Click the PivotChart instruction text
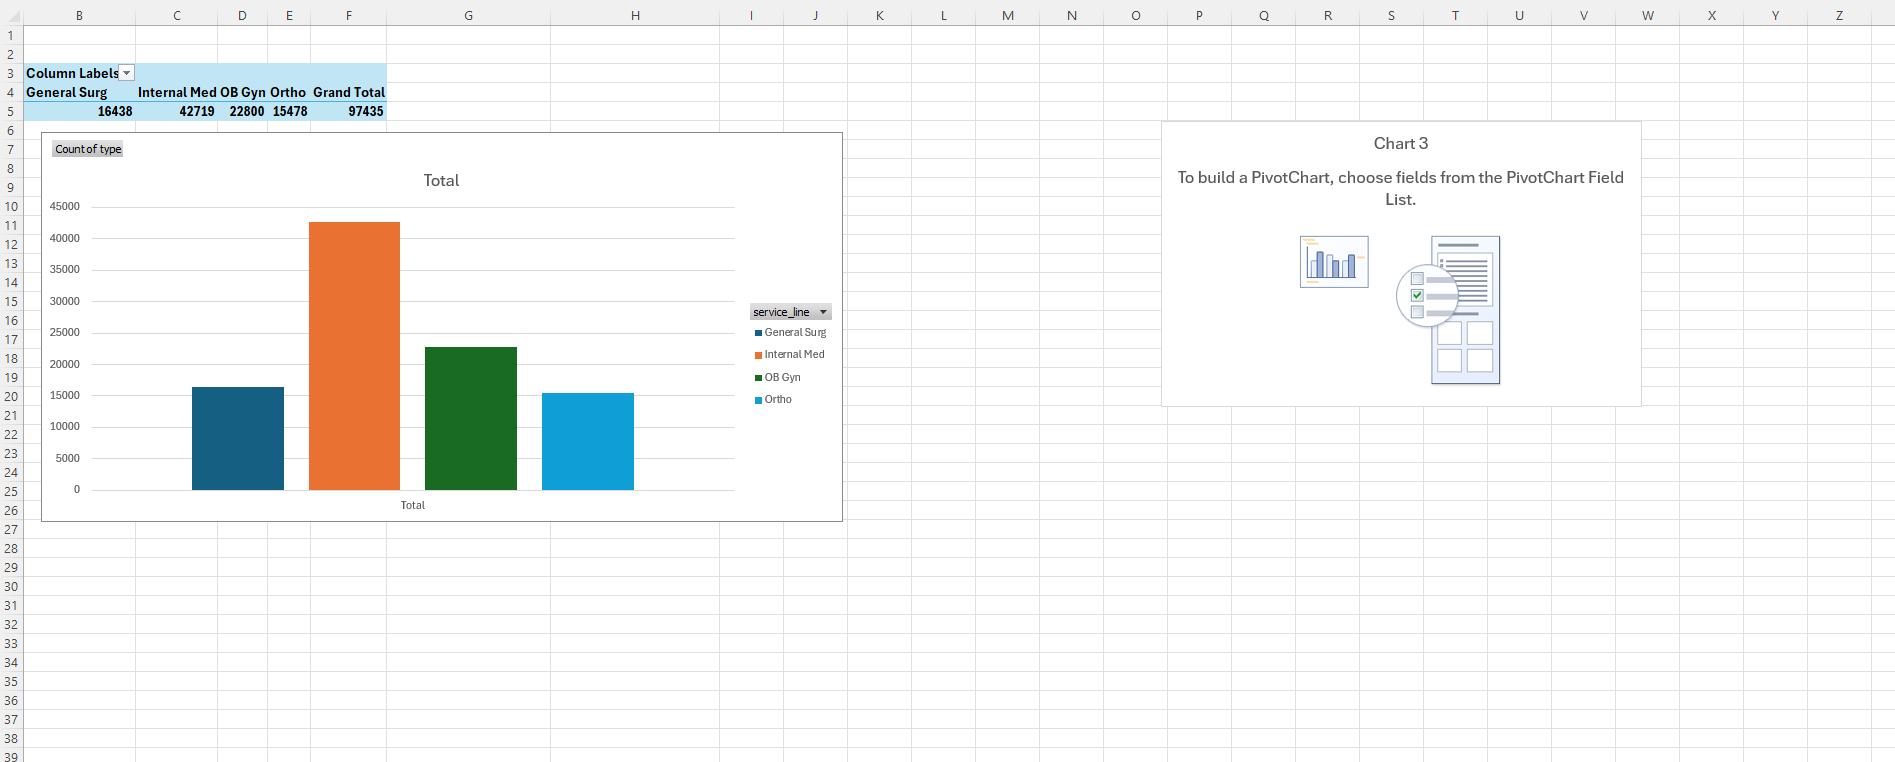 1400,188
